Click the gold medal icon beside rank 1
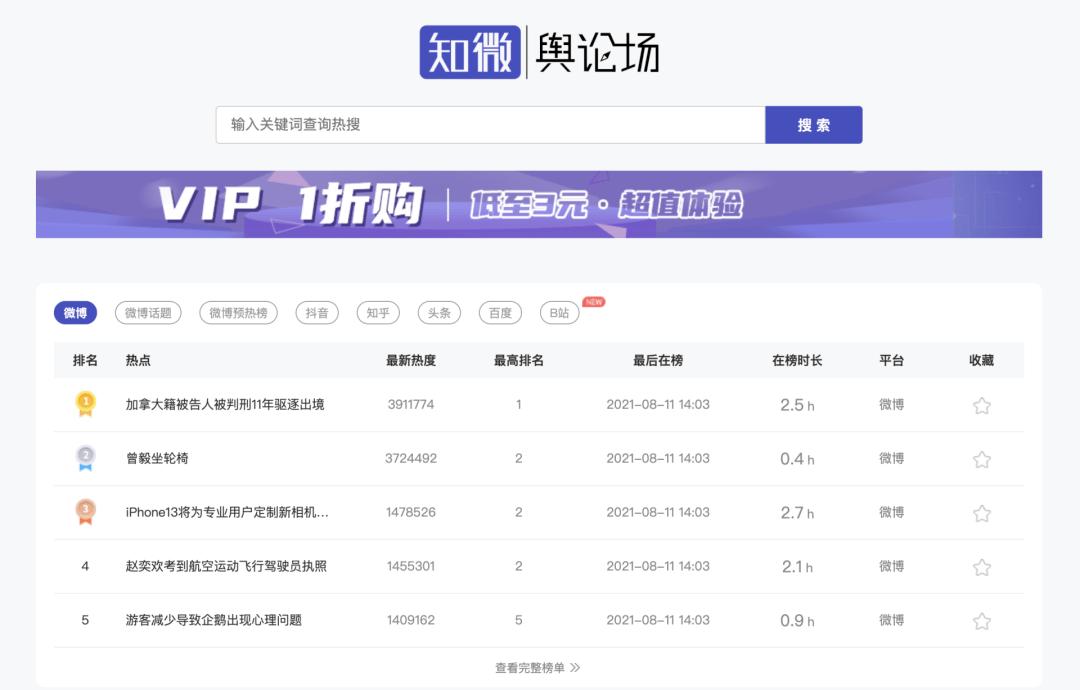Viewport: 1080px width, 690px height. click(x=86, y=405)
